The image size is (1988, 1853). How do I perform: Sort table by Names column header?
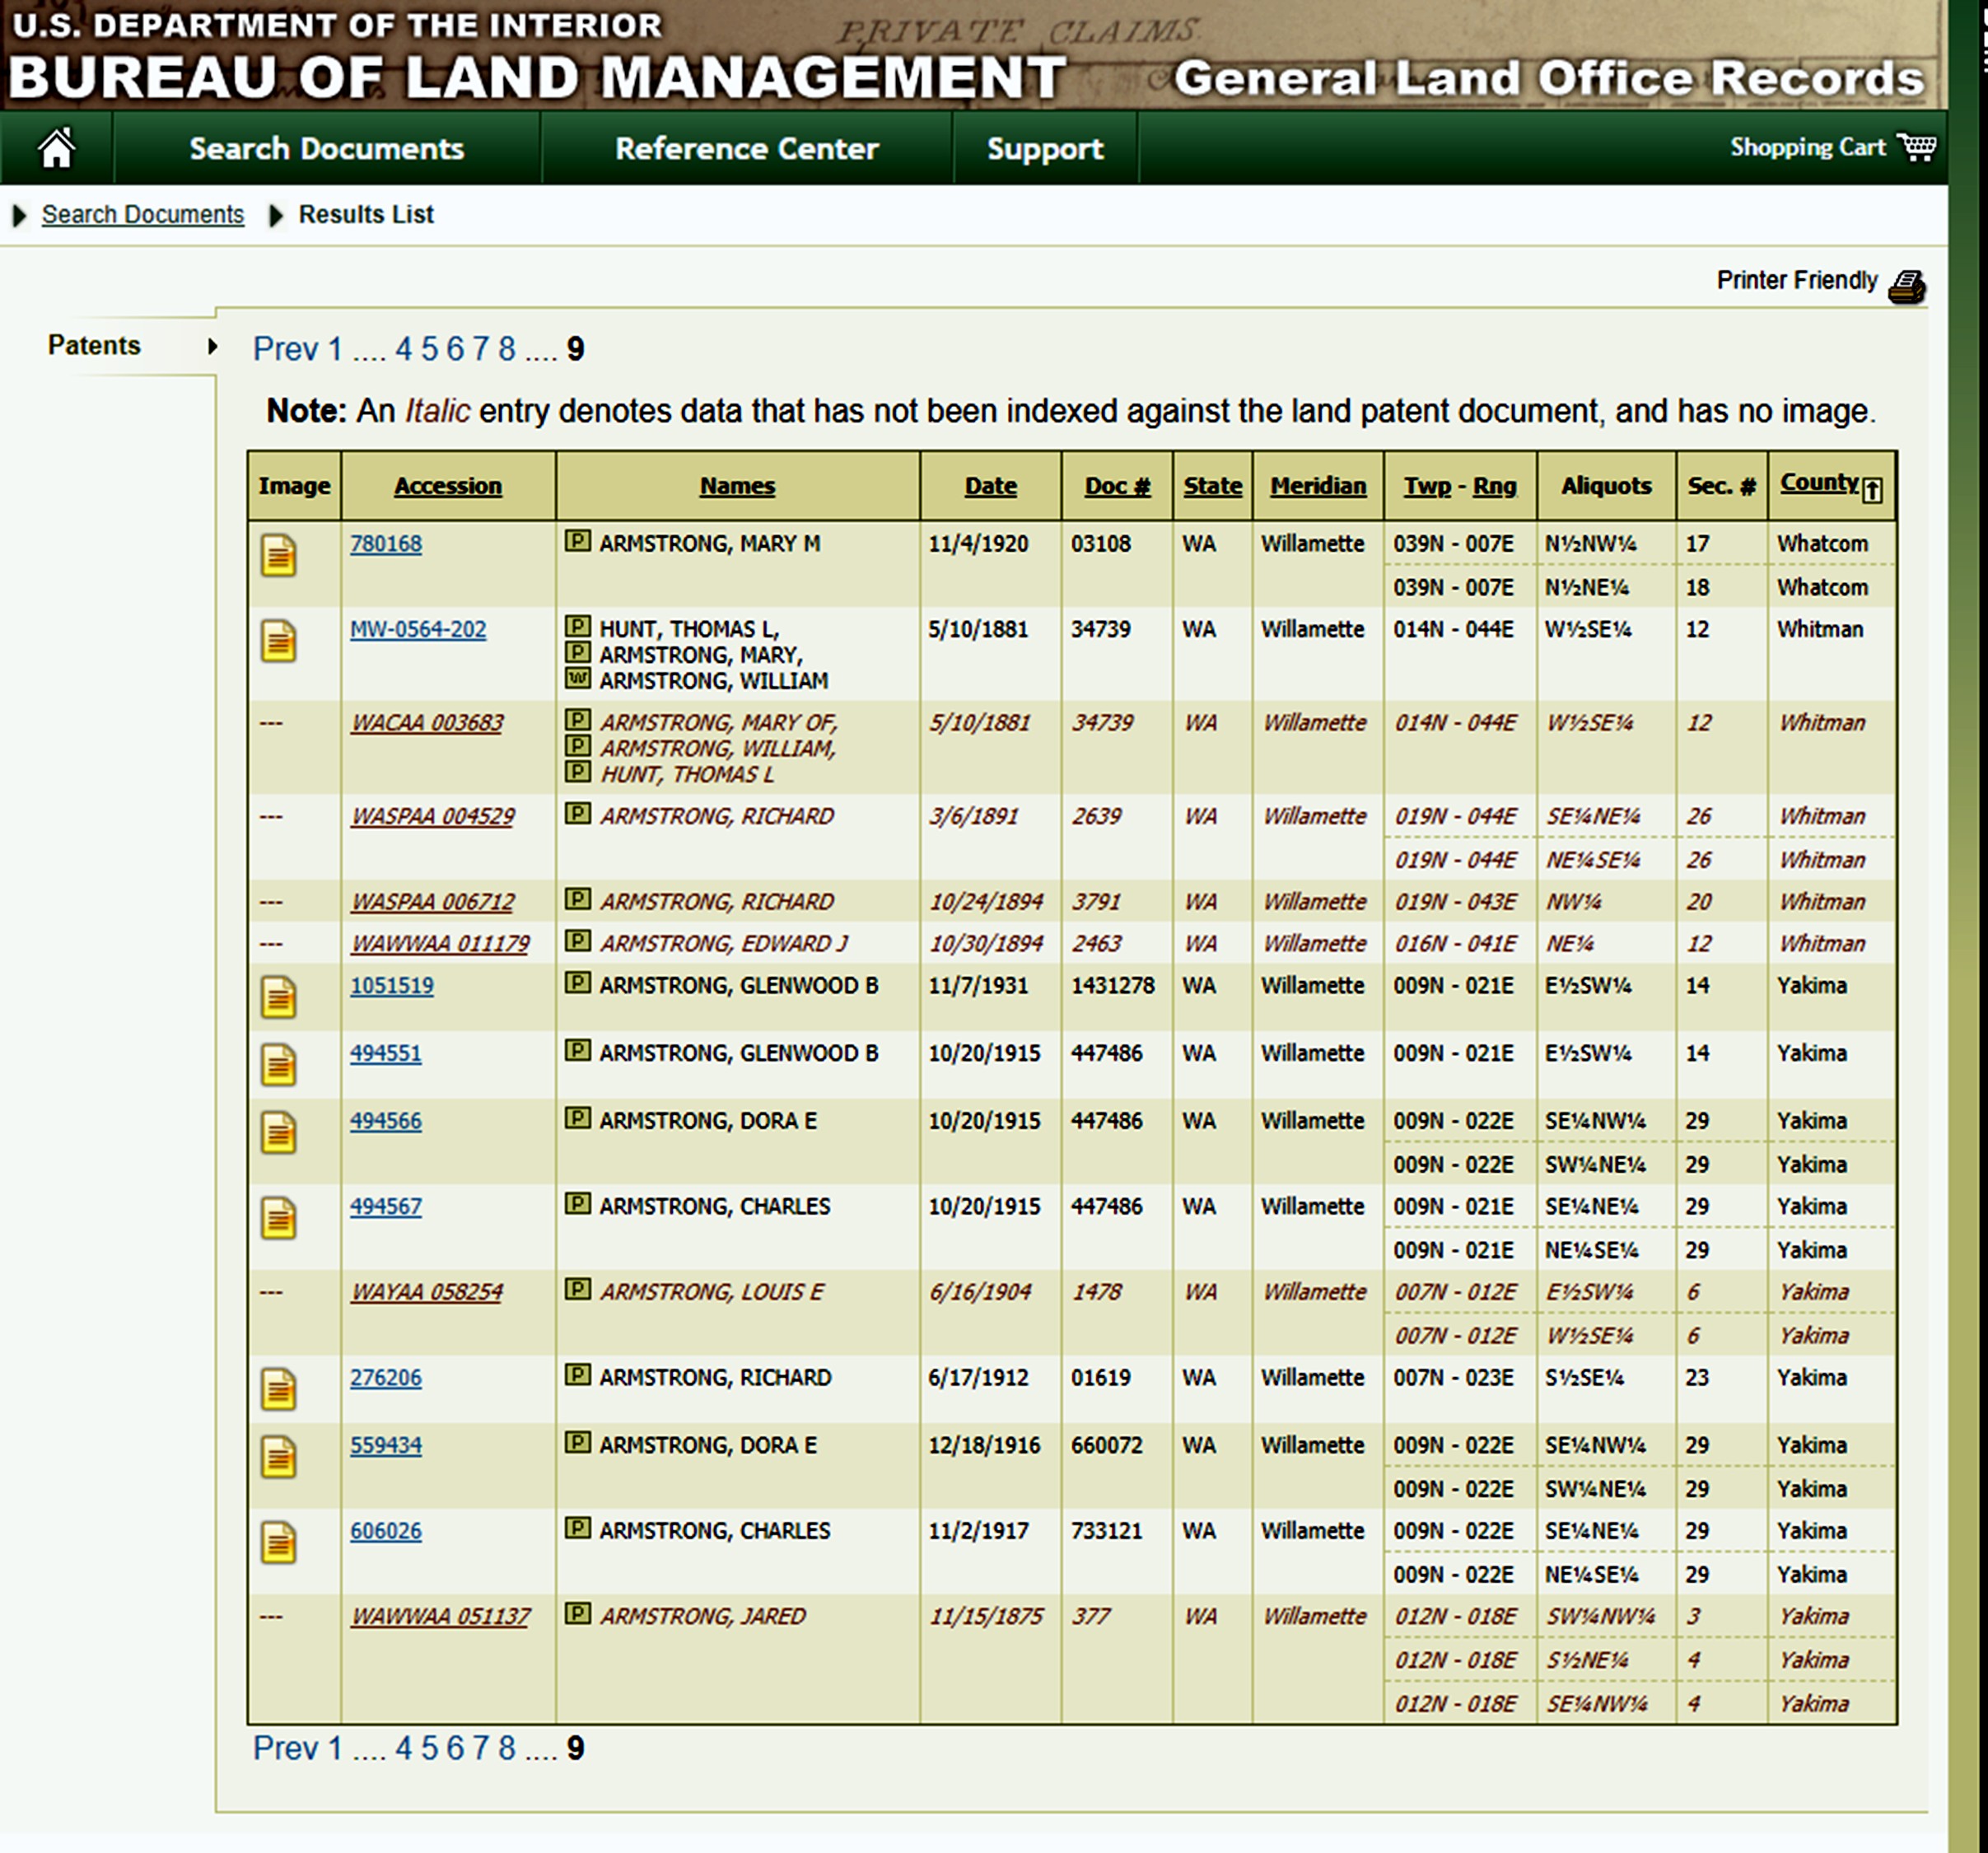[x=737, y=486]
